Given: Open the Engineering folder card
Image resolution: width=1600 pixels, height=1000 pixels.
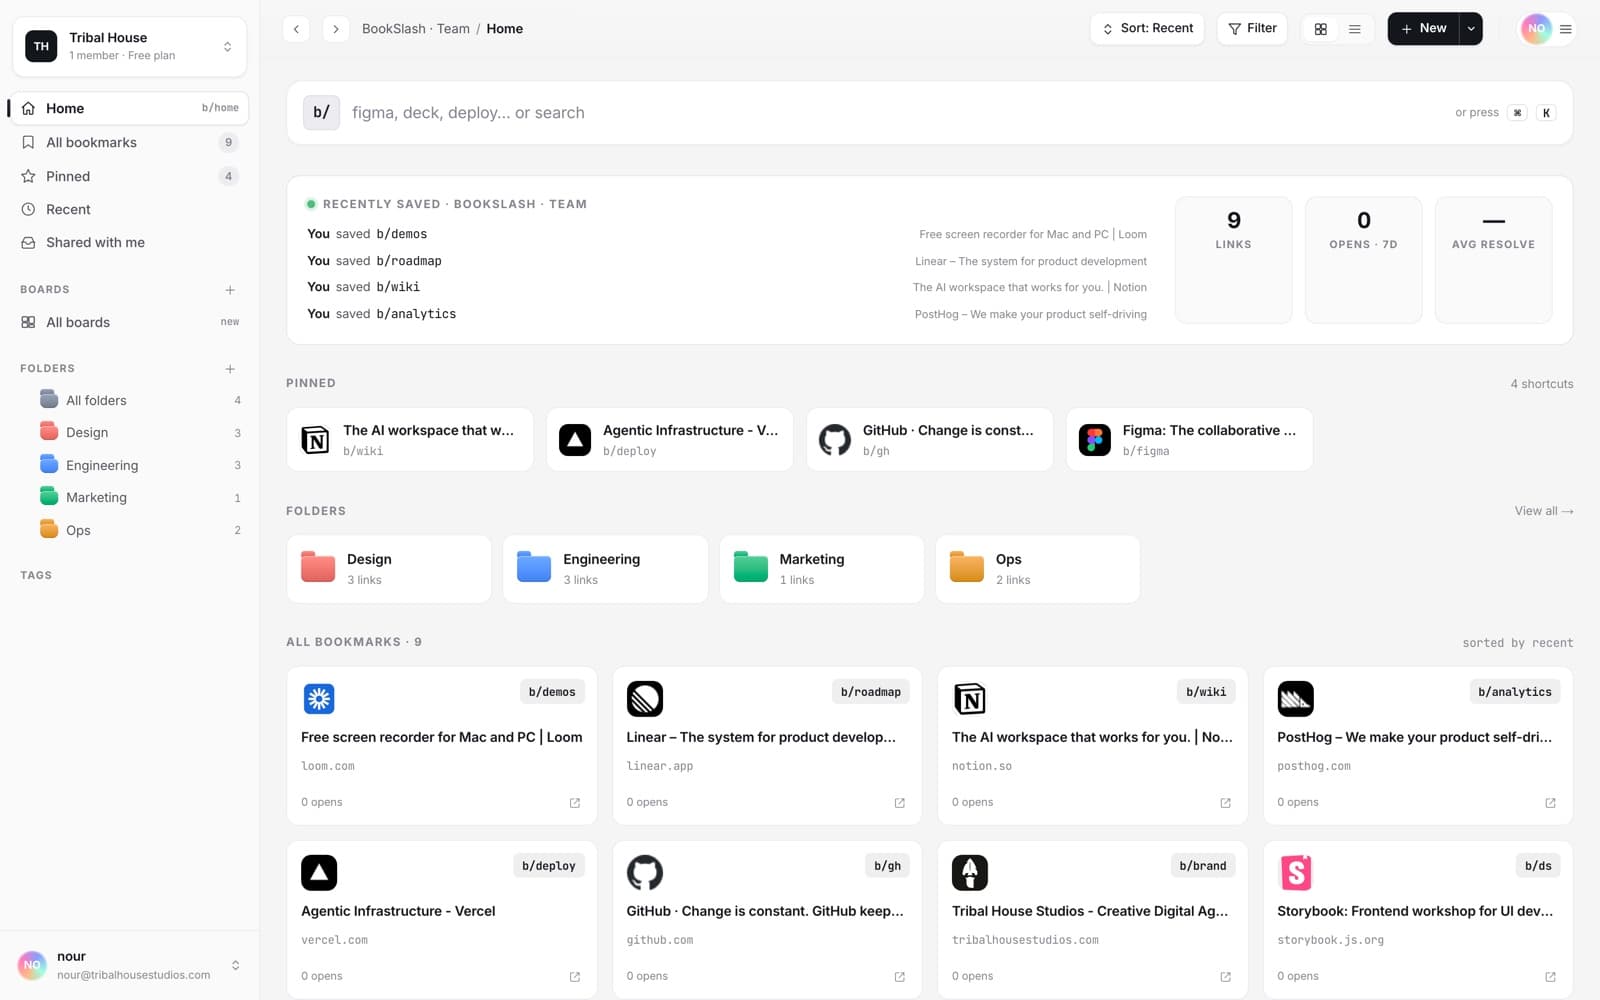Looking at the screenshot, I should pos(605,569).
